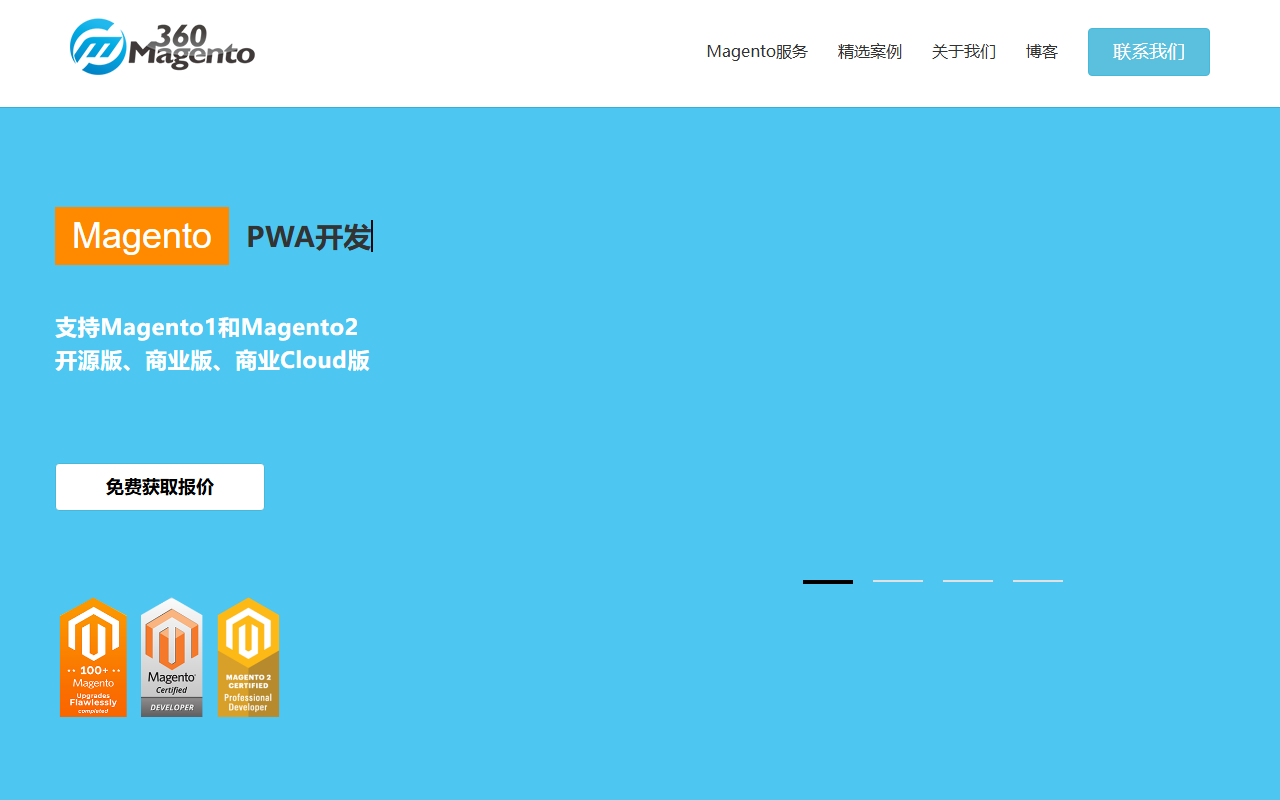This screenshot has height=800, width=1280.
Task: Click the Magento Certified Developer badge
Action: pos(172,657)
